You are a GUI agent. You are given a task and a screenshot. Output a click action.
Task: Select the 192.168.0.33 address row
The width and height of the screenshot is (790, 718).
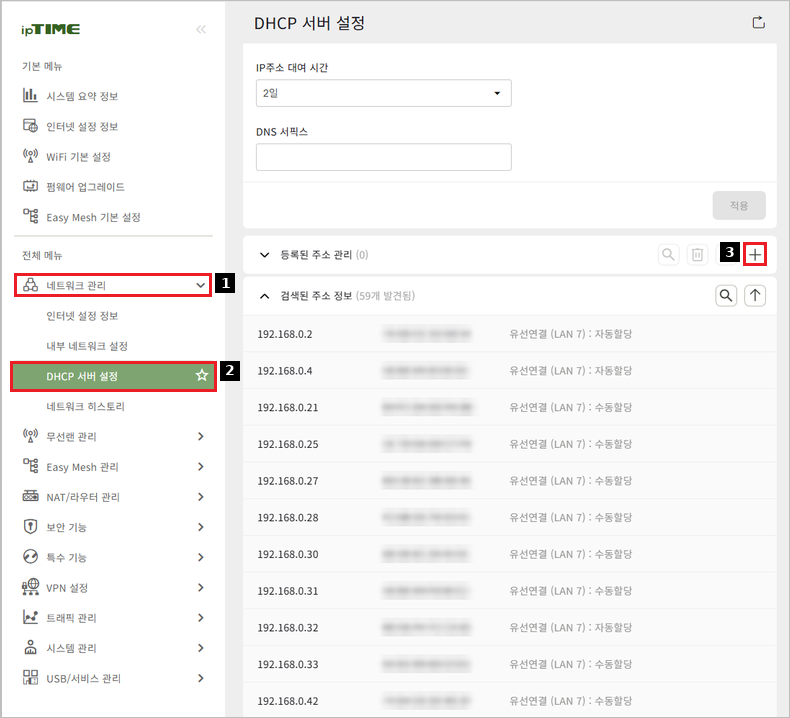pos(509,664)
